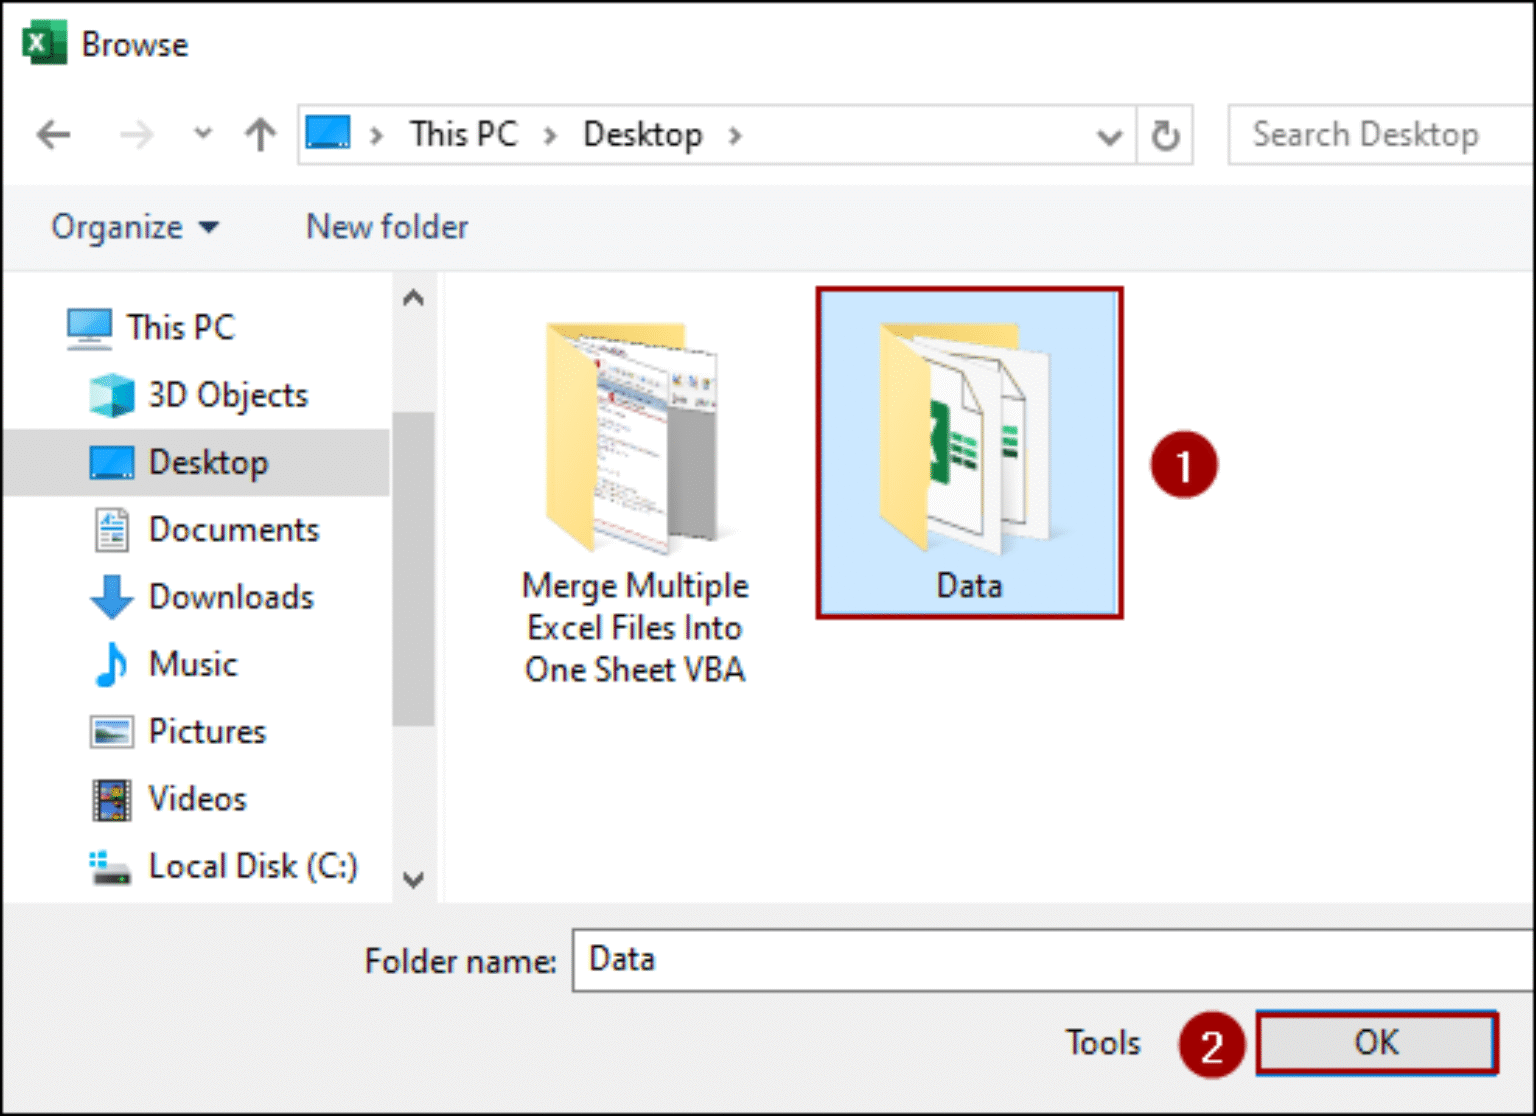The image size is (1536, 1116).
Task: Click the New folder button
Action: 386,227
